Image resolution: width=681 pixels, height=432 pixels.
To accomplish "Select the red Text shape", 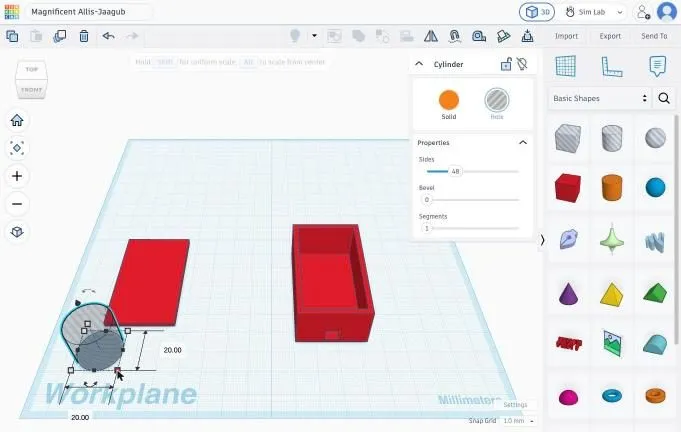I will (569, 344).
